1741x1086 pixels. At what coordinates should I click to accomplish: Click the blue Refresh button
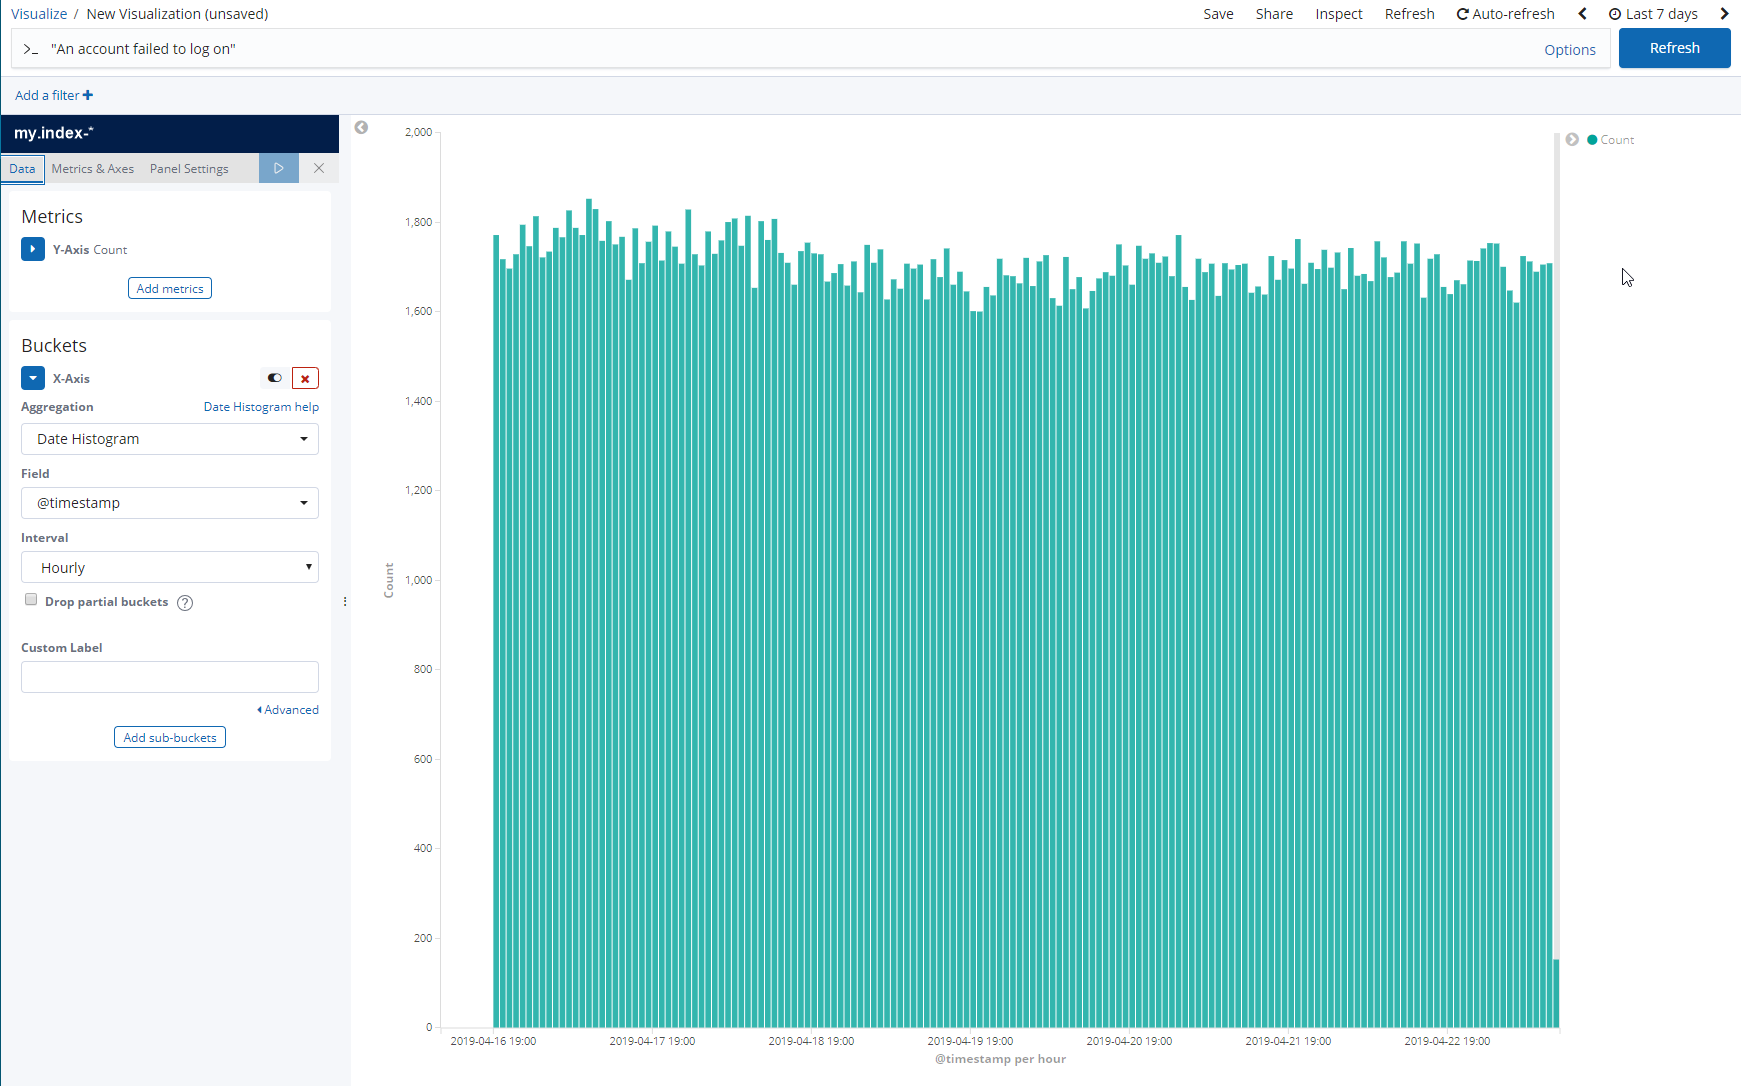1674,48
